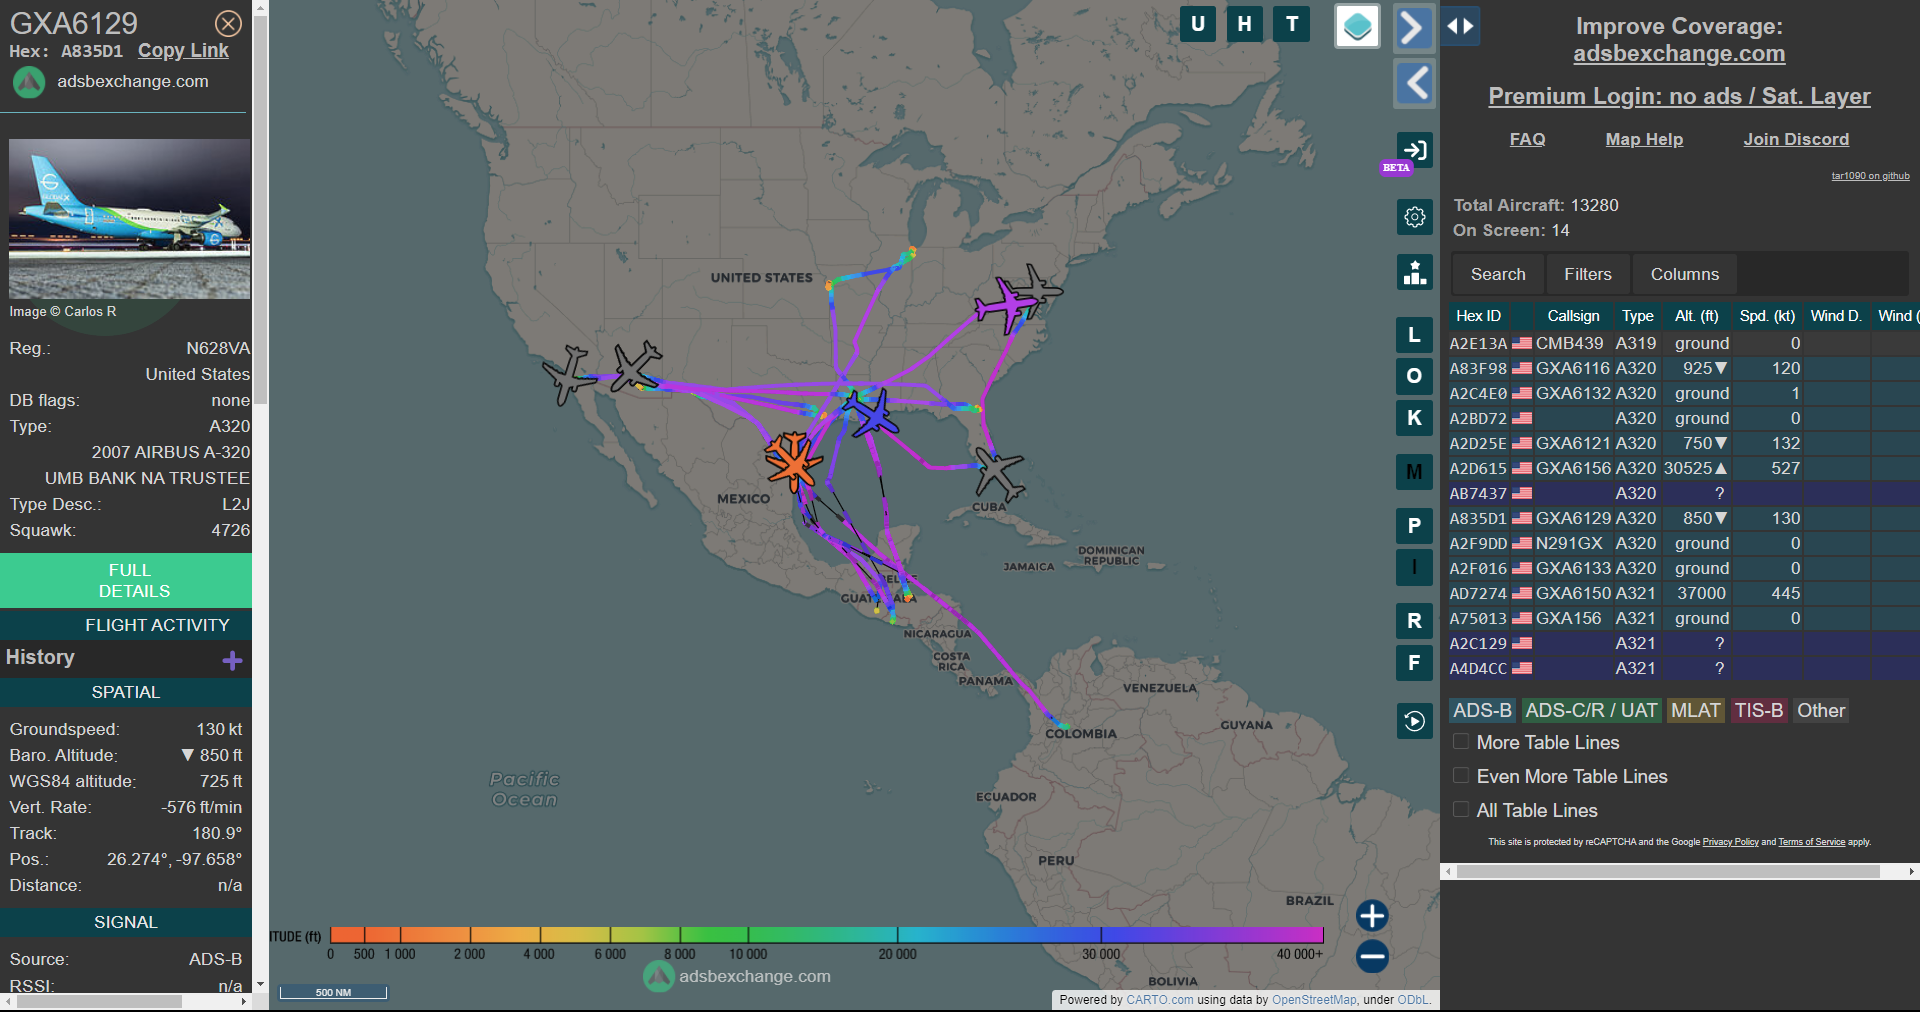Enable All Table Lines checkbox

1461,810
